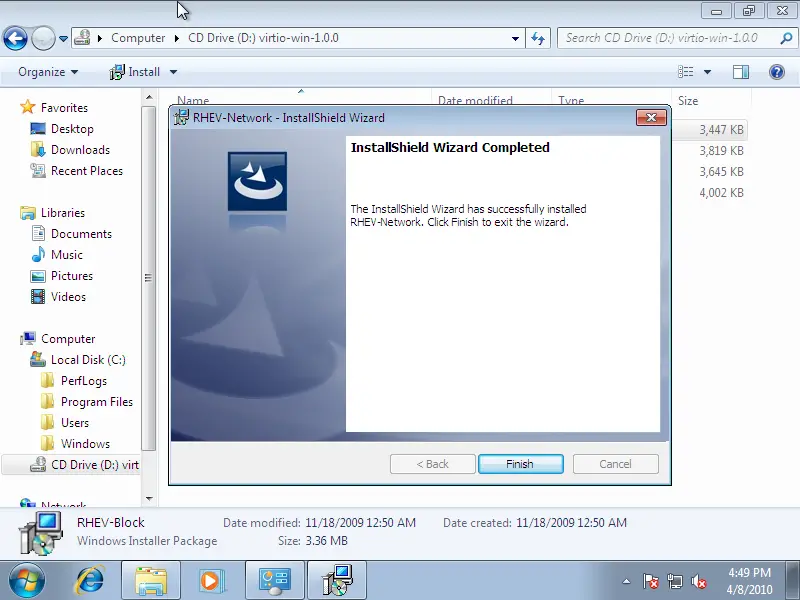Select Downloads under Favorites
800x600 pixels.
(x=80, y=150)
